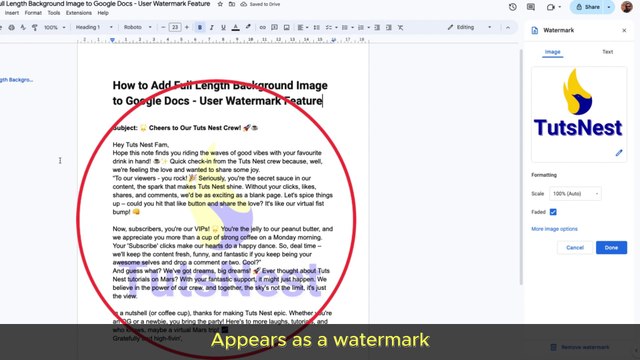Open the numbered list dropdown
This screenshot has height=360, width=640.
click(363, 27)
